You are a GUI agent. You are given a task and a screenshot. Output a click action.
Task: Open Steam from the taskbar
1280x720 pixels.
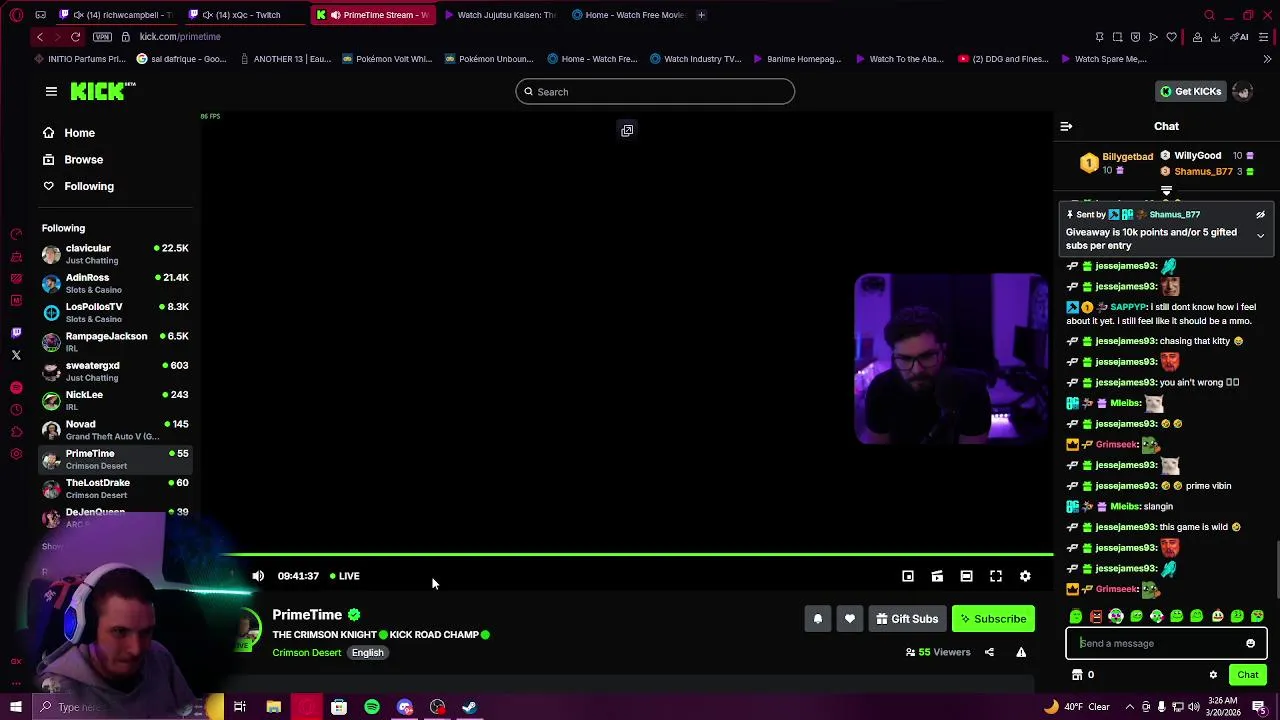(469, 707)
